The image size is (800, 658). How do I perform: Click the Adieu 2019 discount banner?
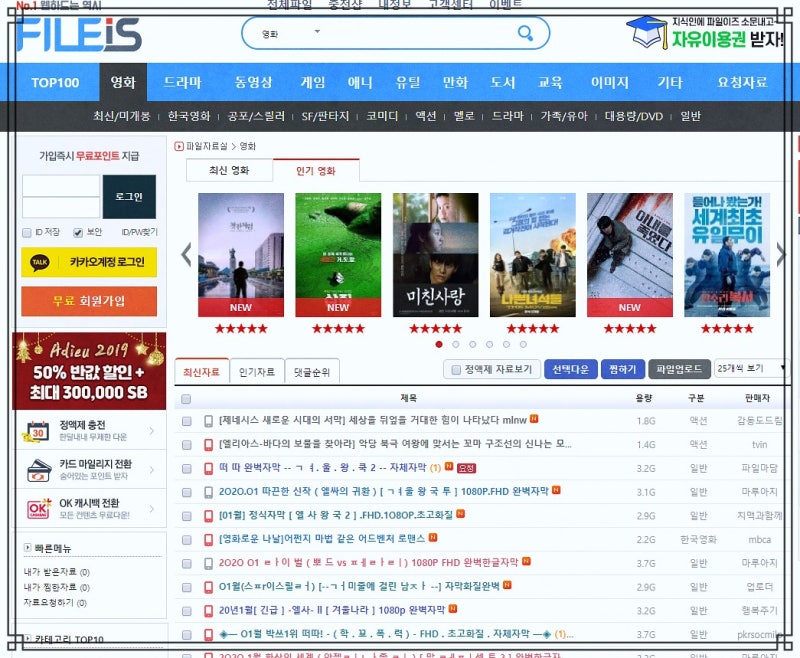pyautogui.click(x=89, y=371)
